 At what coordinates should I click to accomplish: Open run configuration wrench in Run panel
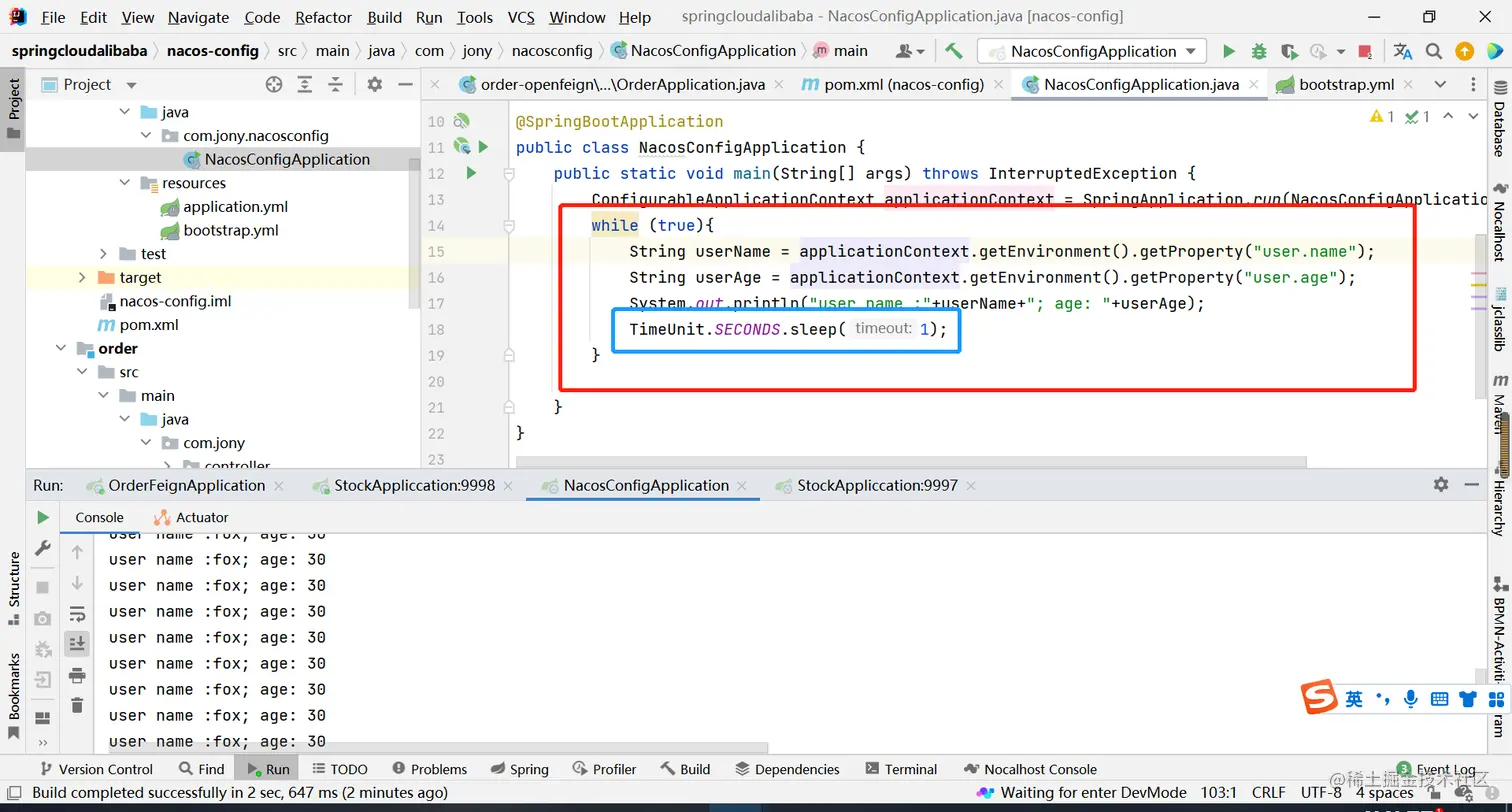(x=43, y=548)
